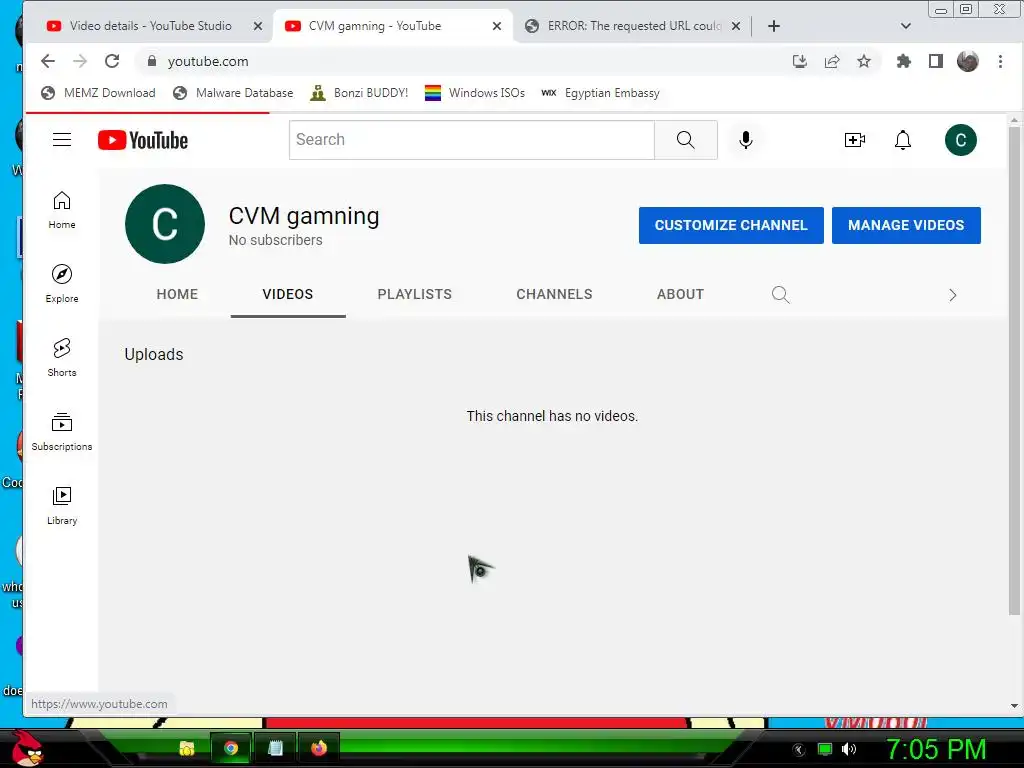Open Library in the sidebar
The width and height of the screenshot is (1024, 768).
(x=62, y=506)
